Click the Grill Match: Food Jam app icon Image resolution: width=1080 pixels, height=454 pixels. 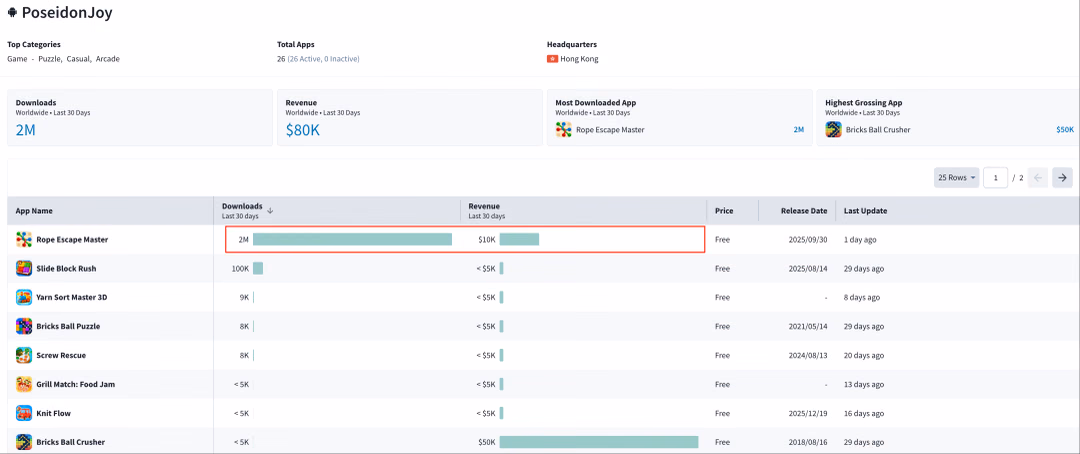point(24,384)
